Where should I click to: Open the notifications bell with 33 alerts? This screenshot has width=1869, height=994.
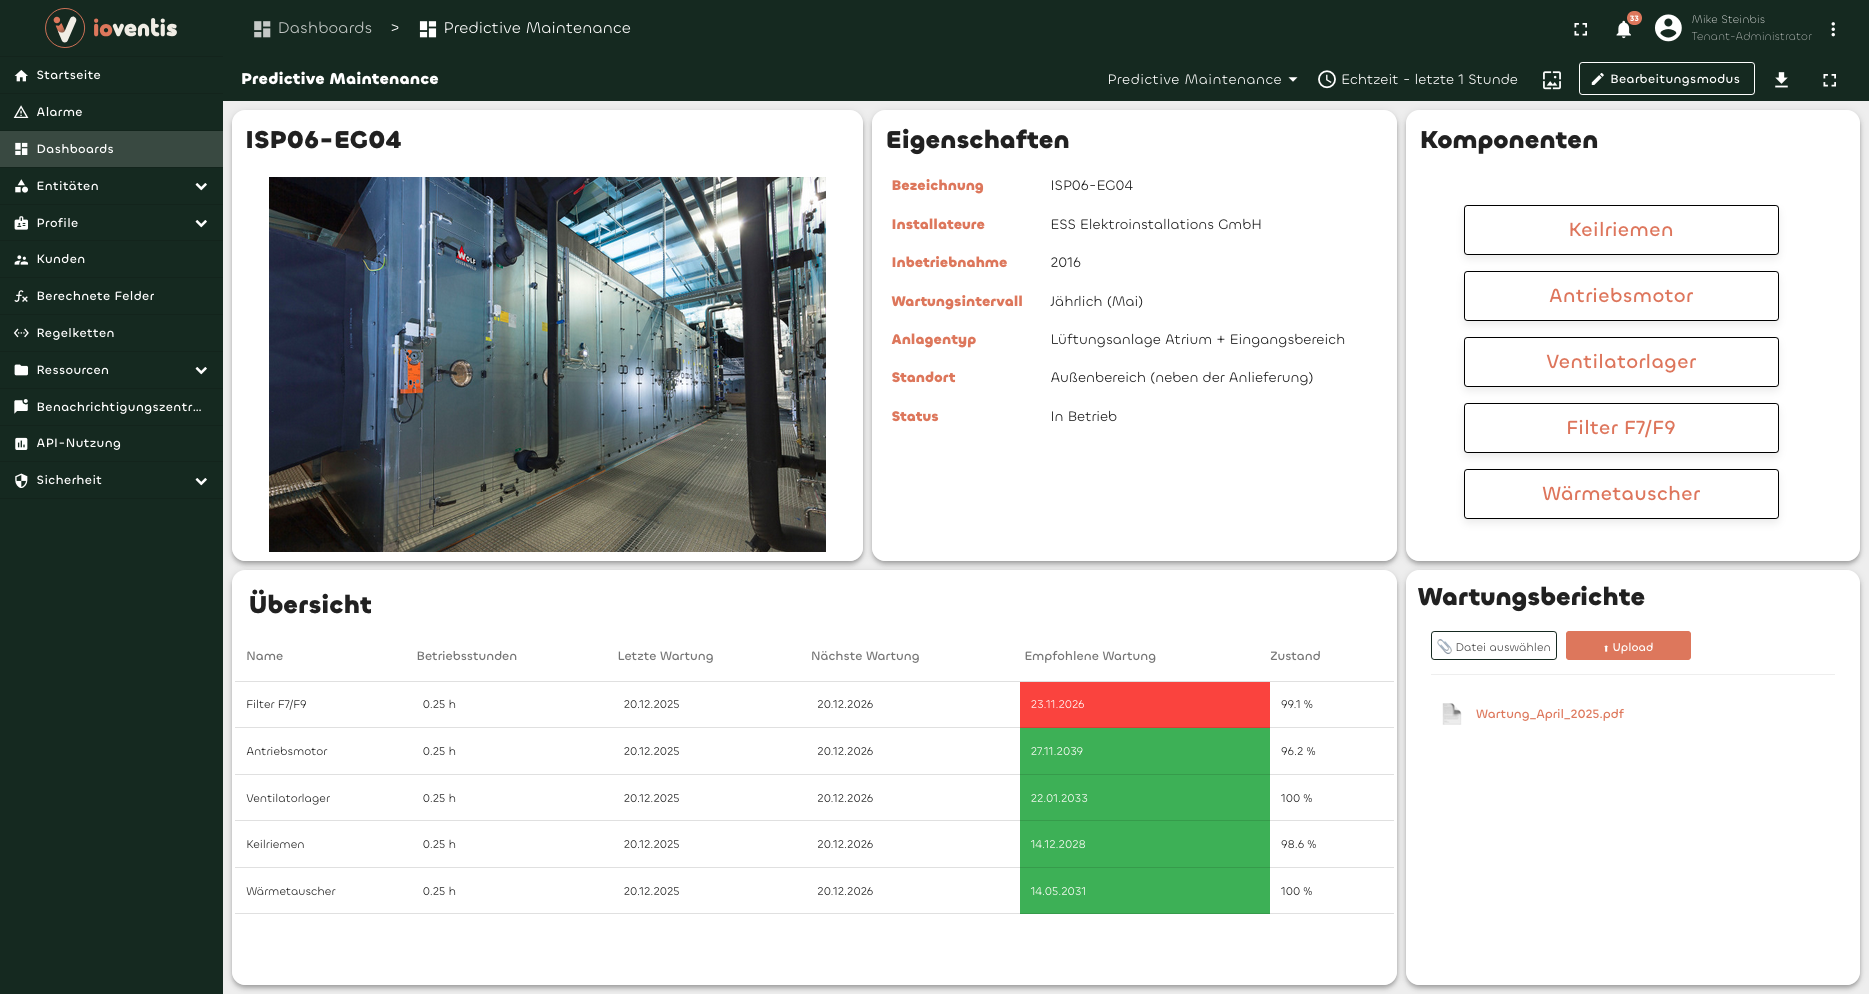(x=1623, y=29)
